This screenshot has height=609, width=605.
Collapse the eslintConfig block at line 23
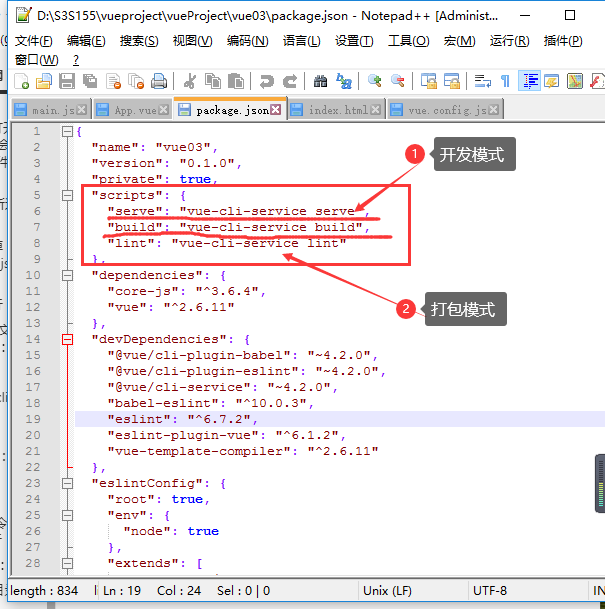pyautogui.click(x=68, y=484)
